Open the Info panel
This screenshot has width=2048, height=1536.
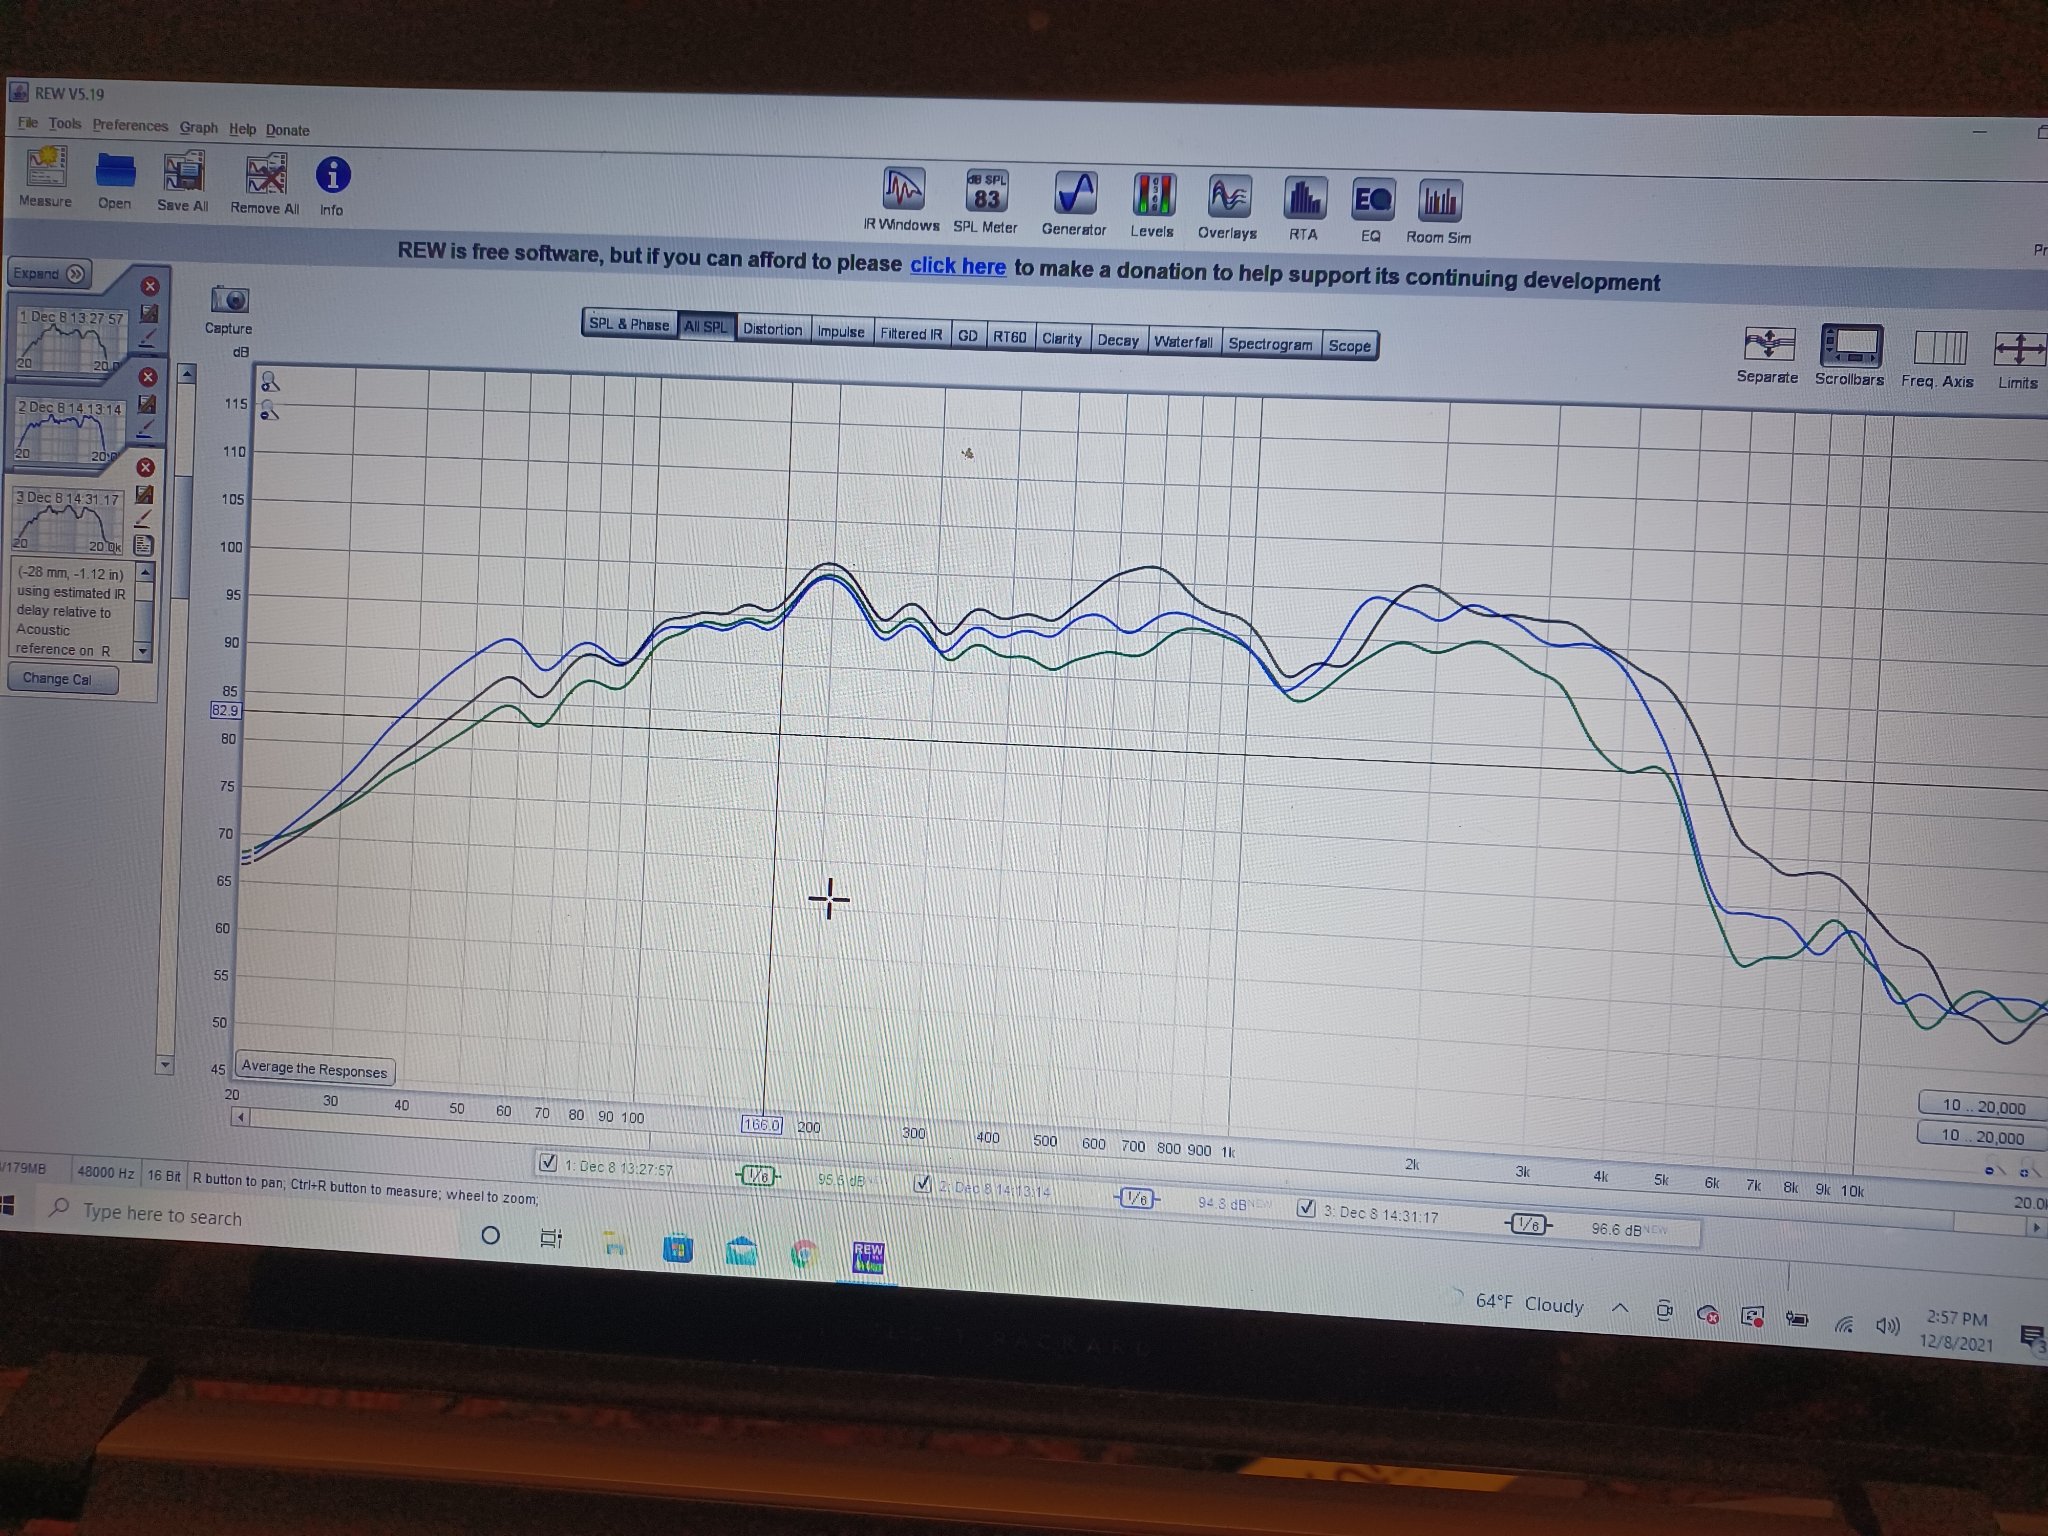coord(332,187)
